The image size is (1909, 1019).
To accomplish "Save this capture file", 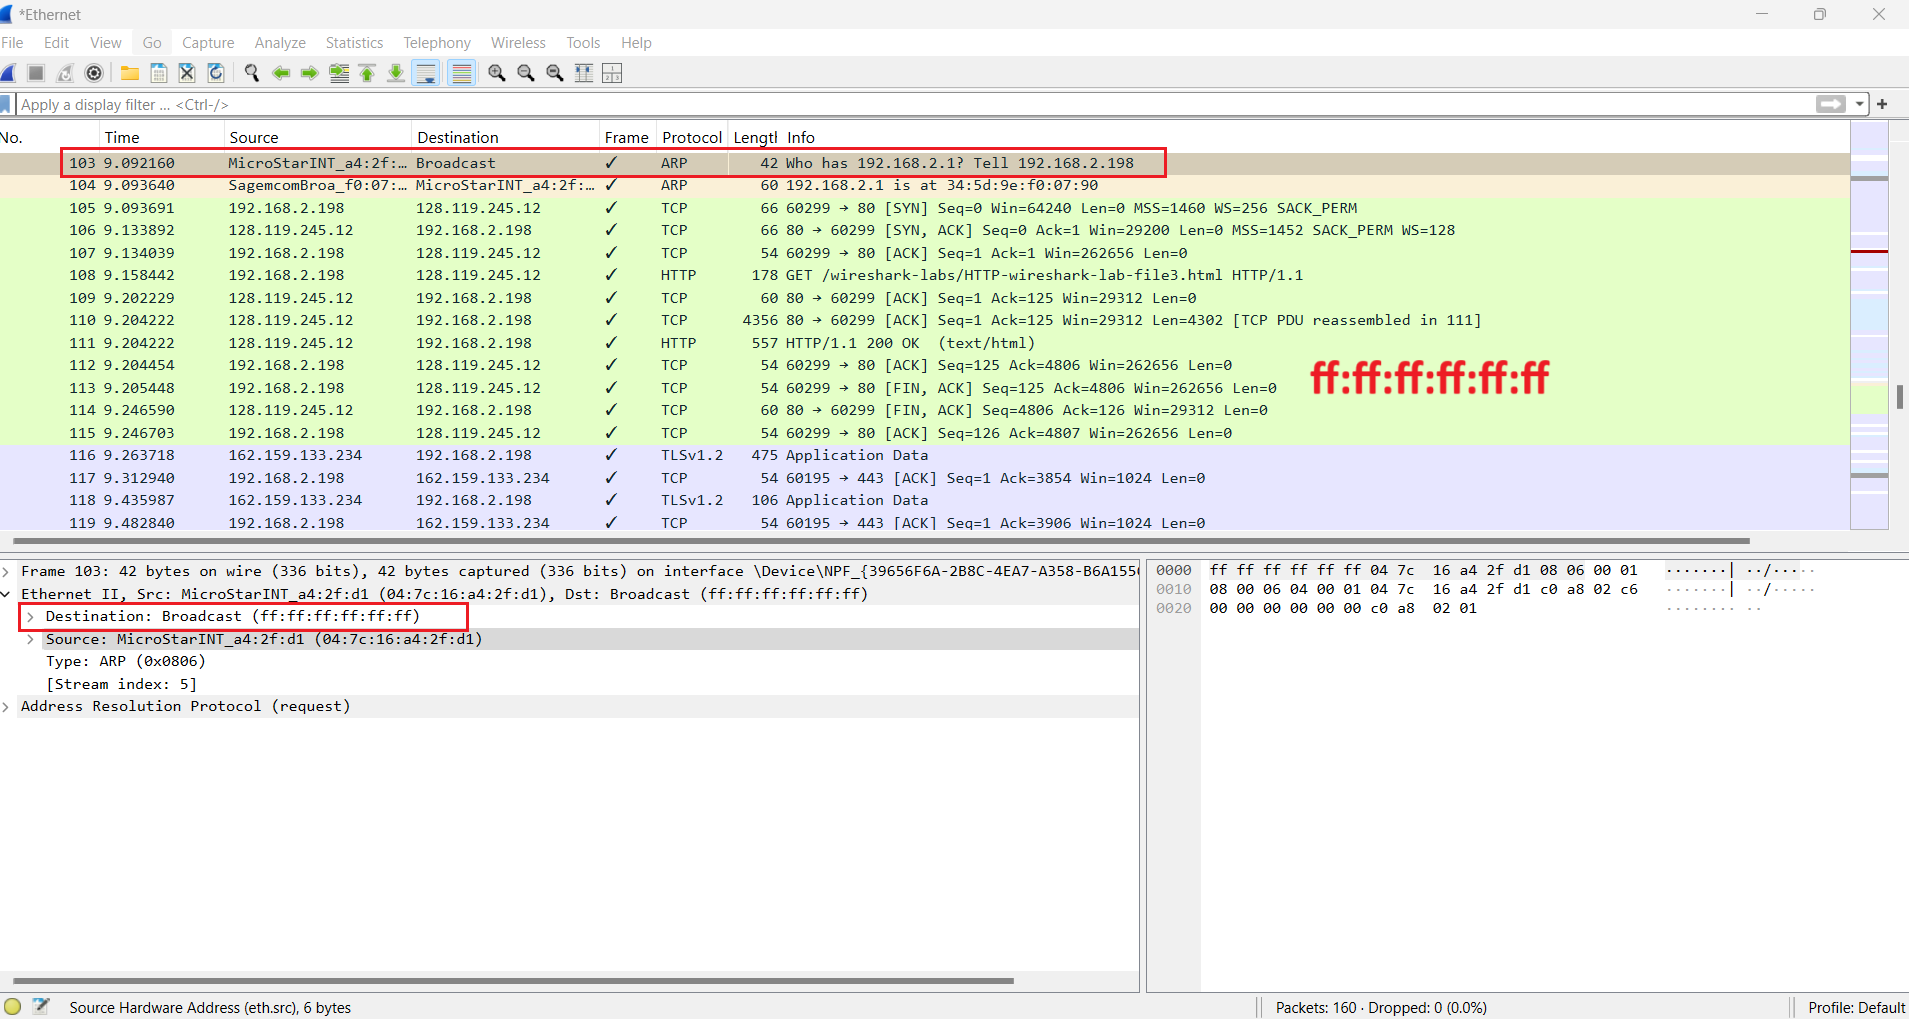I will (158, 73).
